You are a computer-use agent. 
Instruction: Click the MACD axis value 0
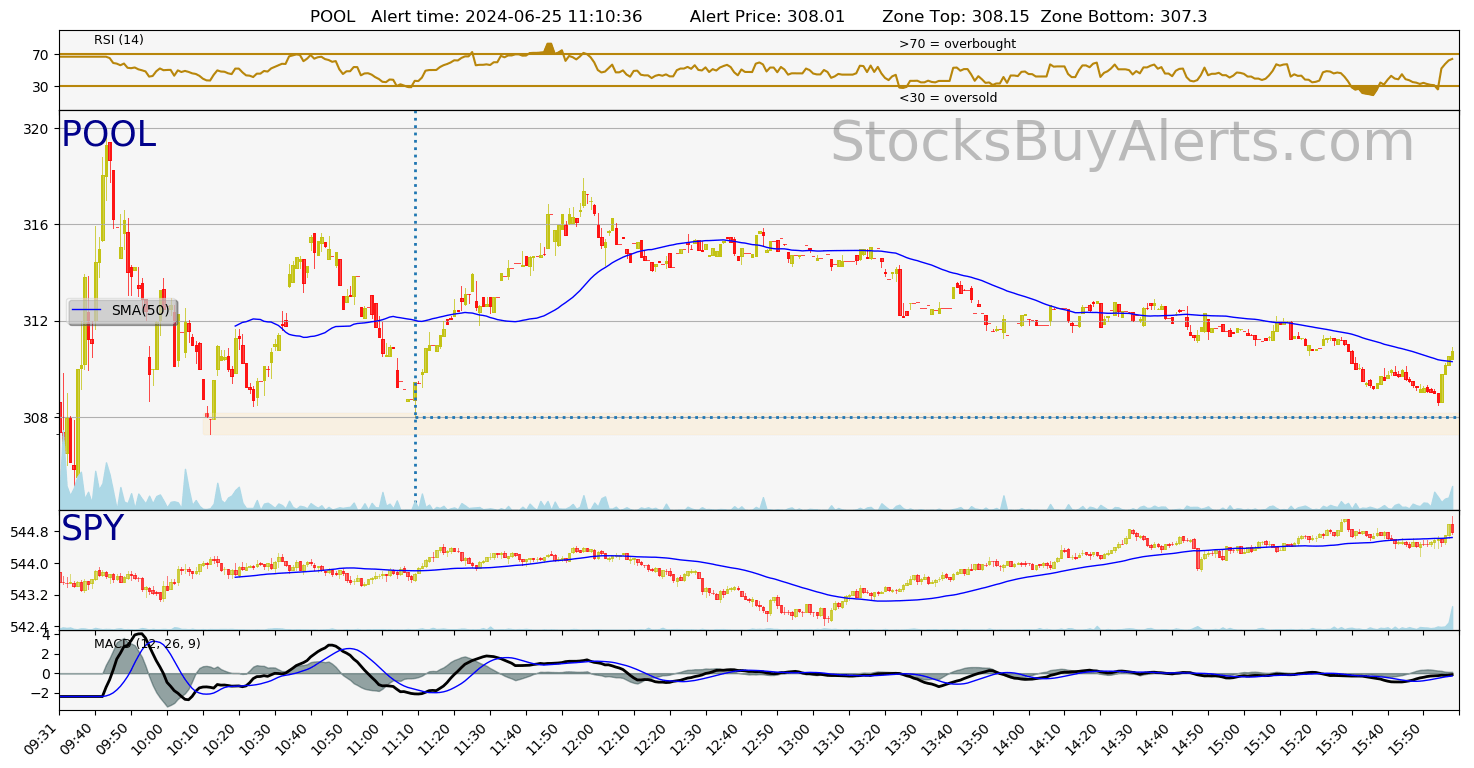(x=45, y=674)
